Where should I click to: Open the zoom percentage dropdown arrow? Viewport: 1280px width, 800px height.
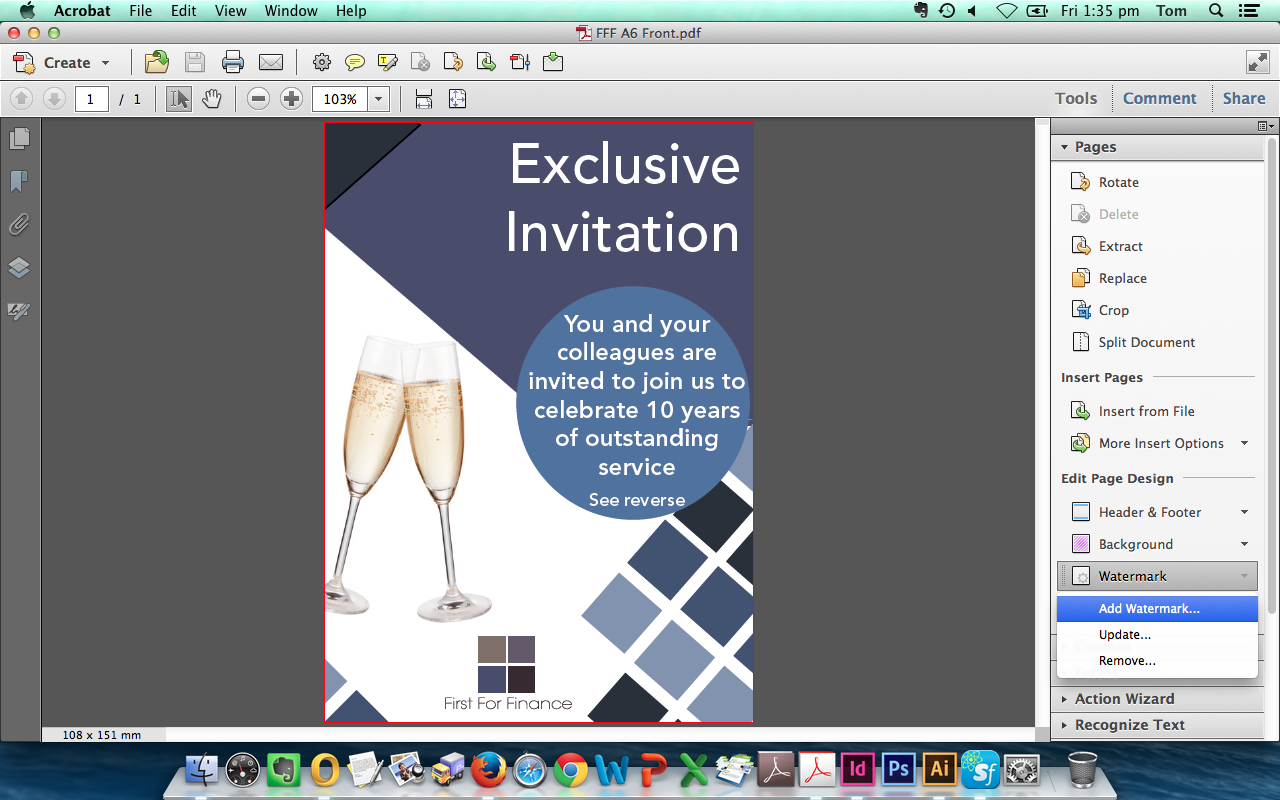click(x=379, y=99)
